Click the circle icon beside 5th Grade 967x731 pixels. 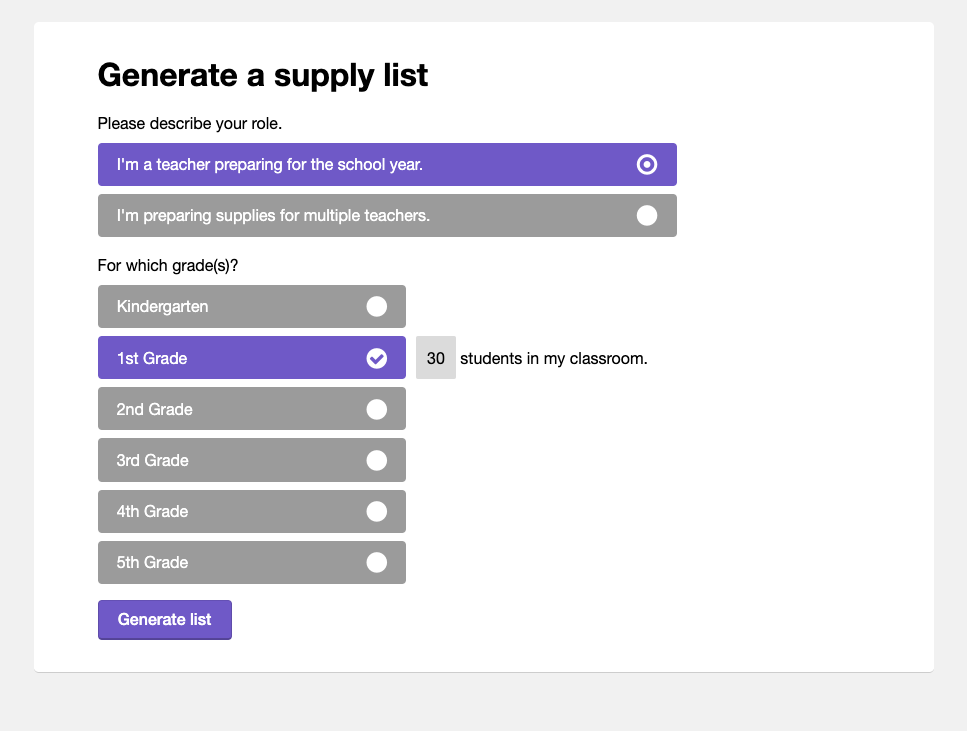click(x=376, y=563)
